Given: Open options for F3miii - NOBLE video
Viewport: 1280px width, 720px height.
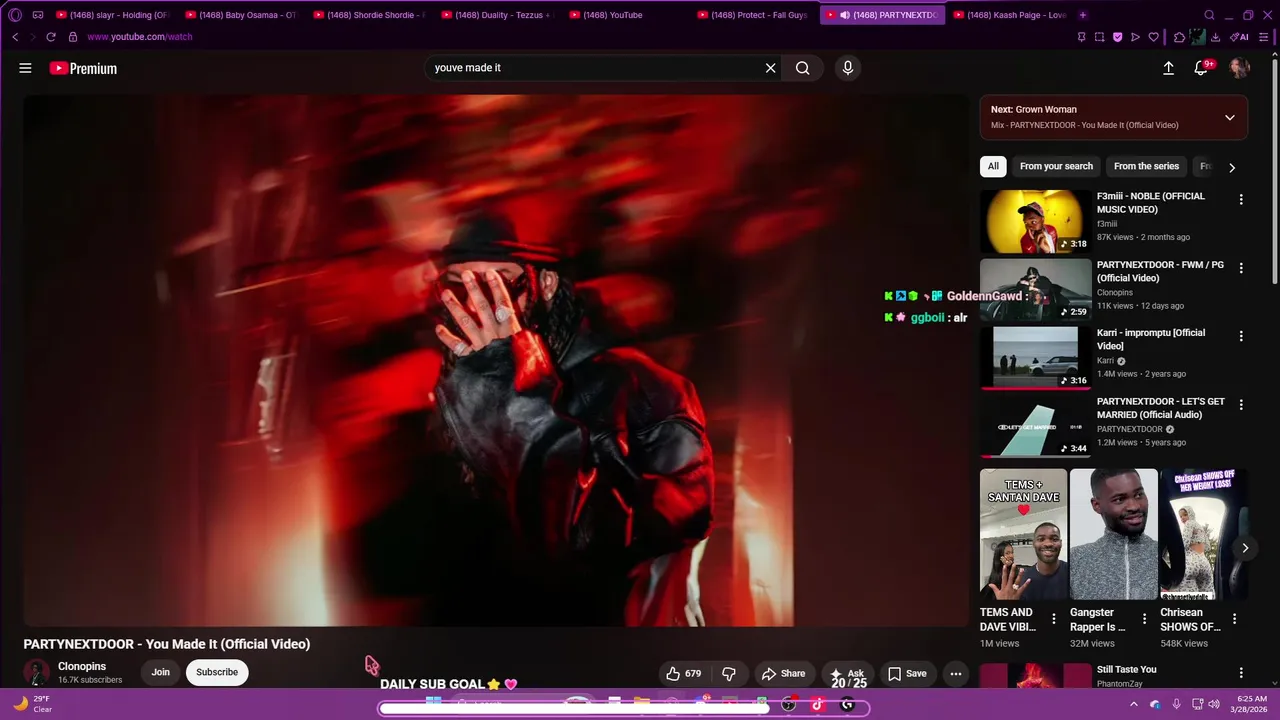Looking at the screenshot, I should point(1241,200).
